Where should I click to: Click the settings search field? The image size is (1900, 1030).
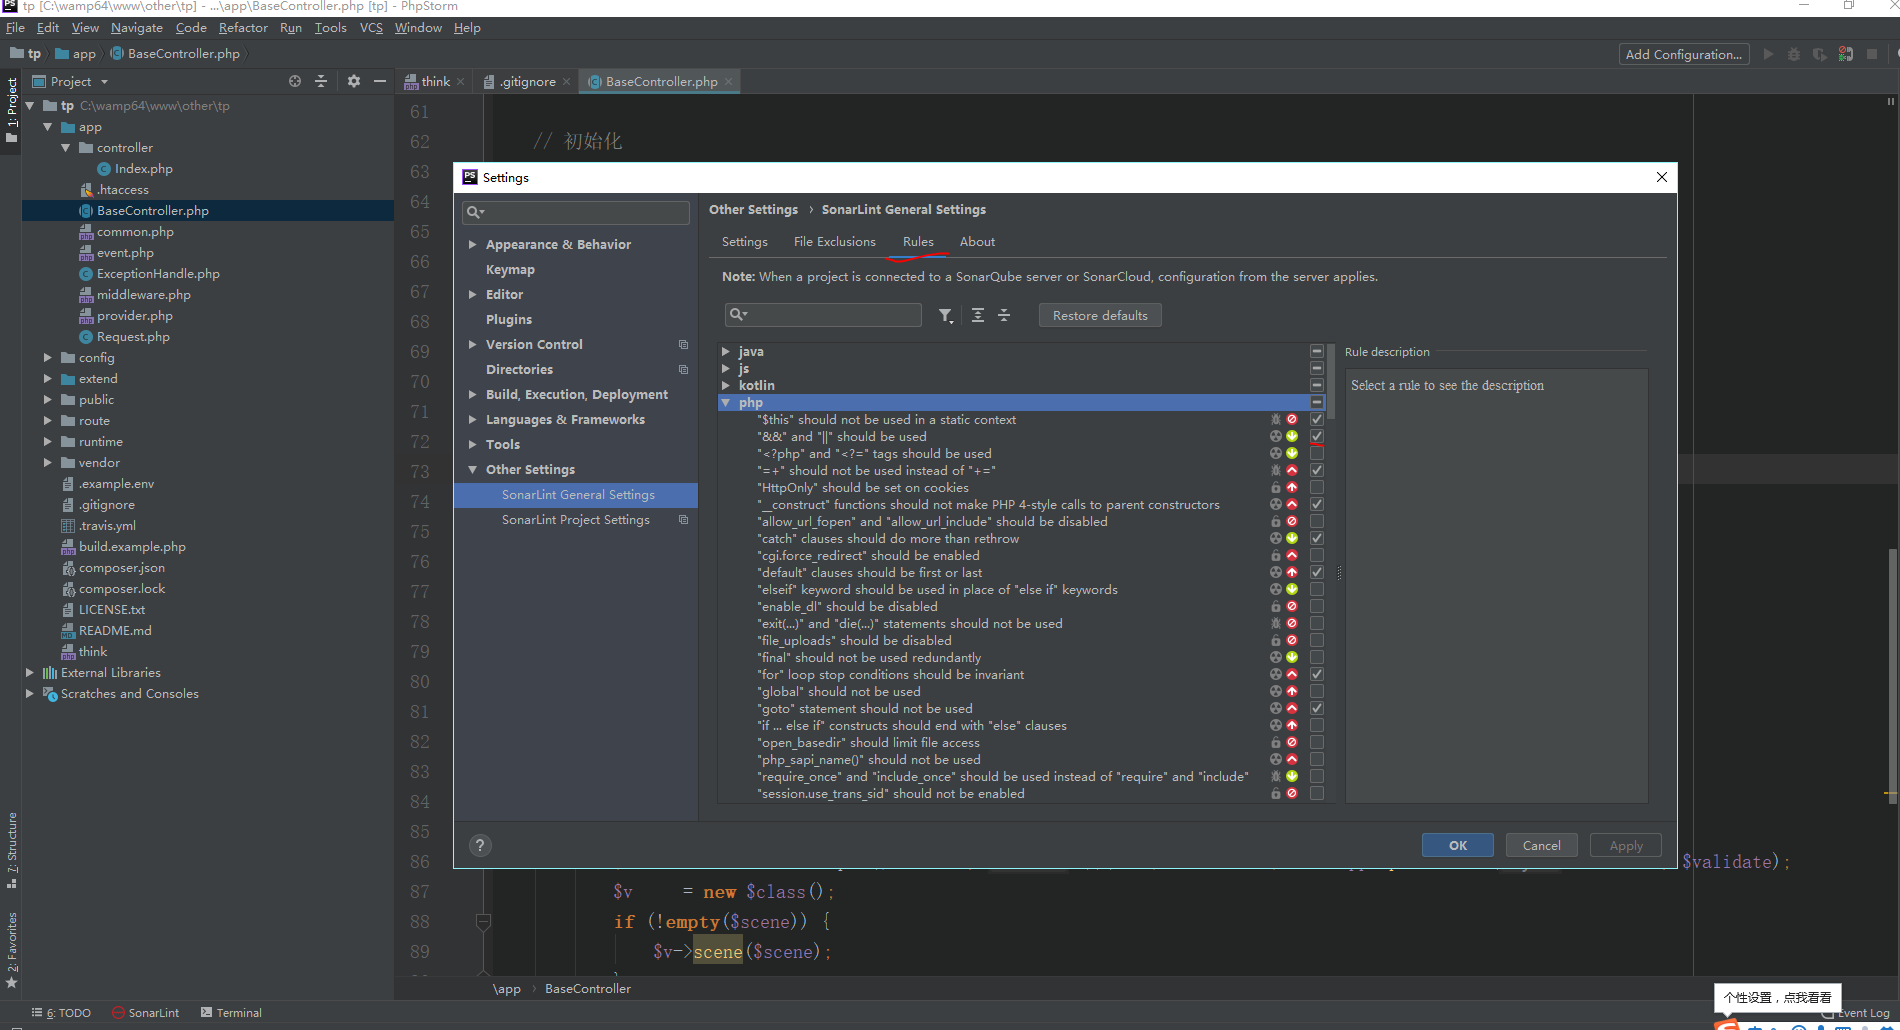pyautogui.click(x=576, y=212)
